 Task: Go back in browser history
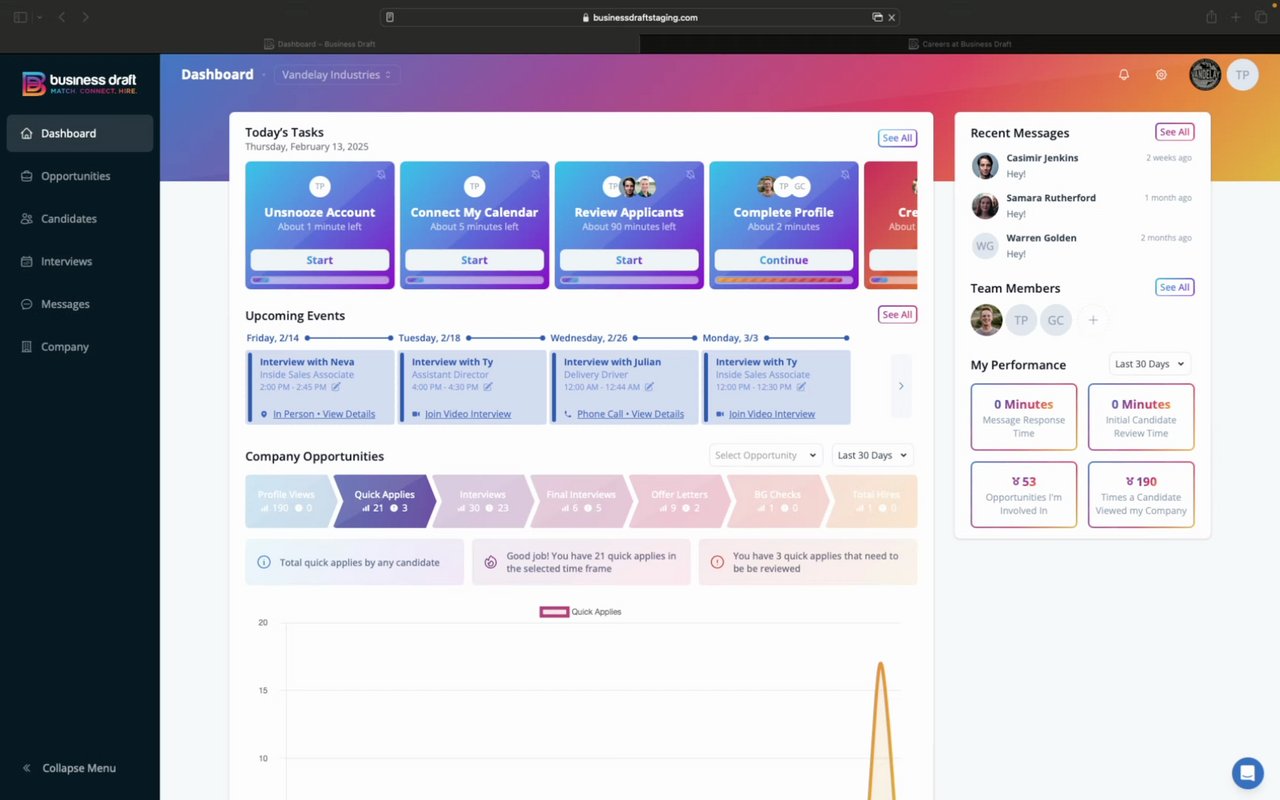(x=62, y=17)
